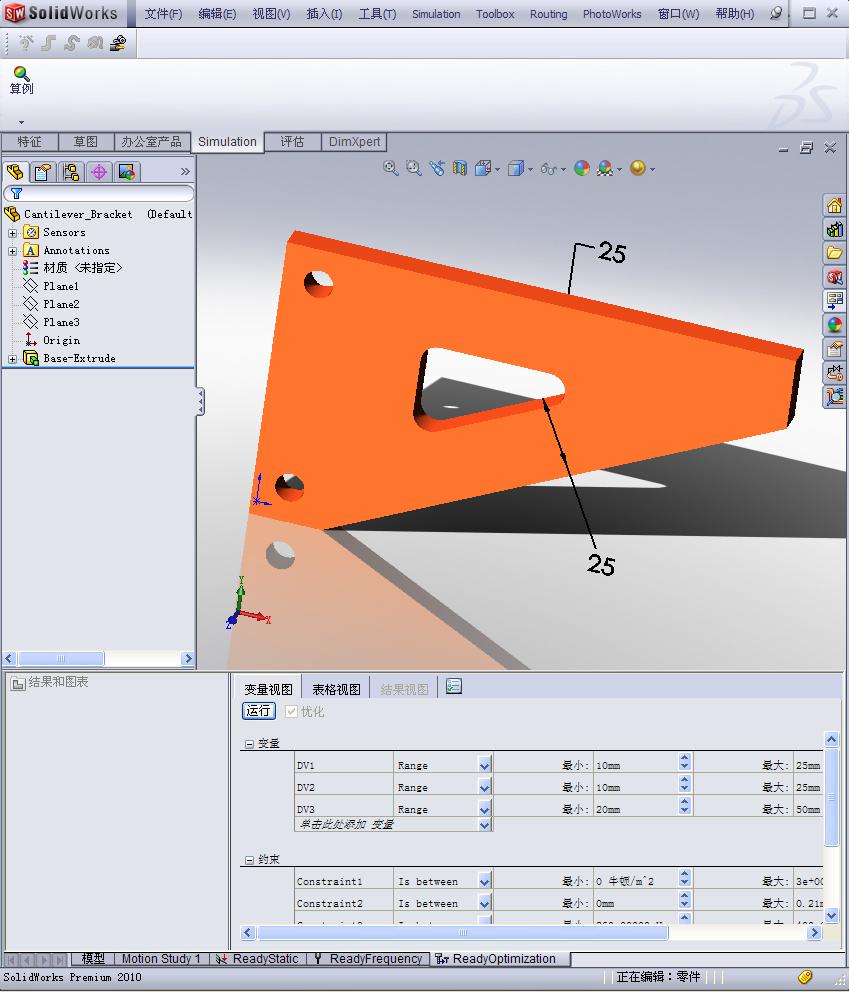Open the Simulation menu
The width and height of the screenshot is (849, 992).
(436, 14)
